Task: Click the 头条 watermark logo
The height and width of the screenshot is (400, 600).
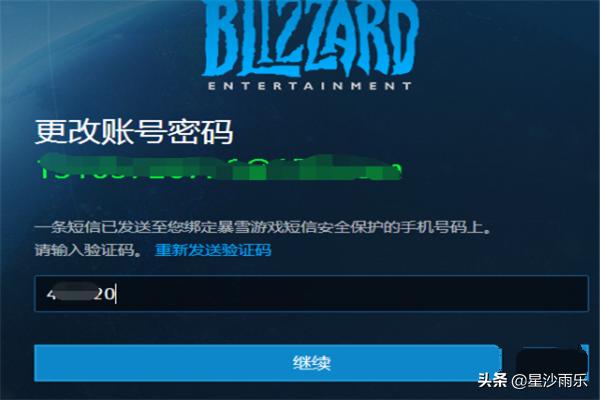Action: tap(492, 380)
